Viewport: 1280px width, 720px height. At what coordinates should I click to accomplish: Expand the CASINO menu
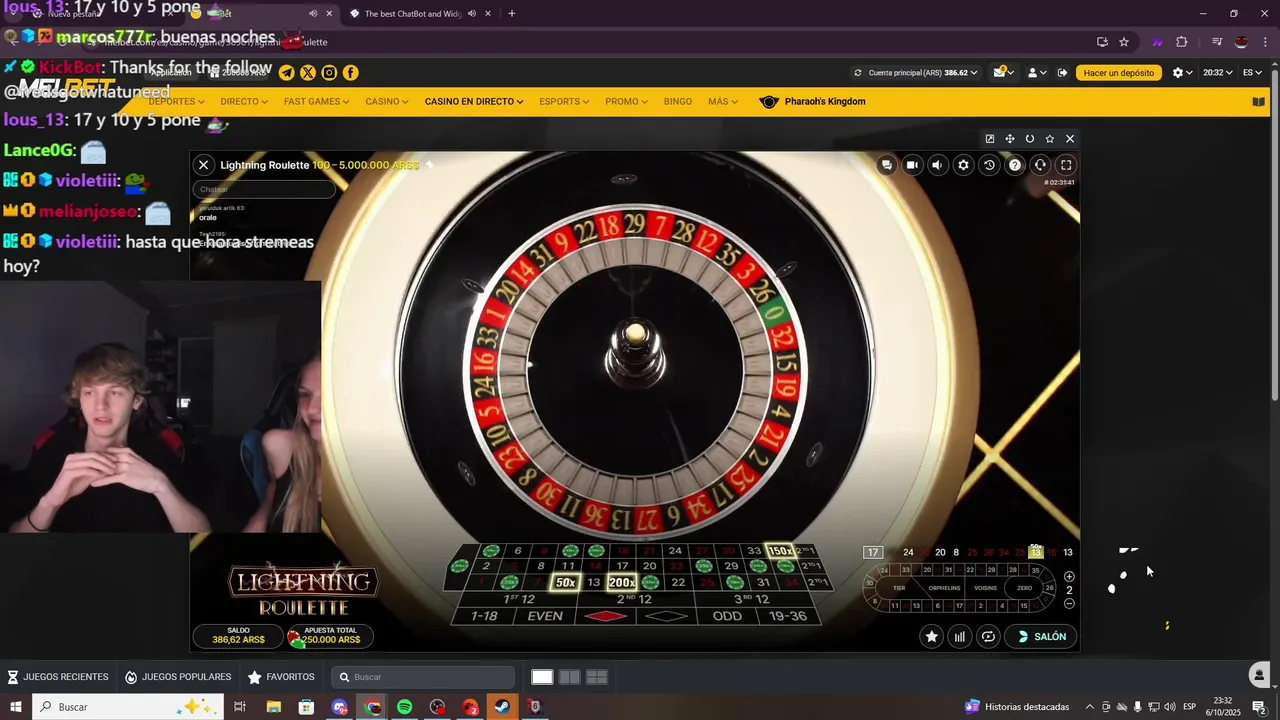(387, 101)
